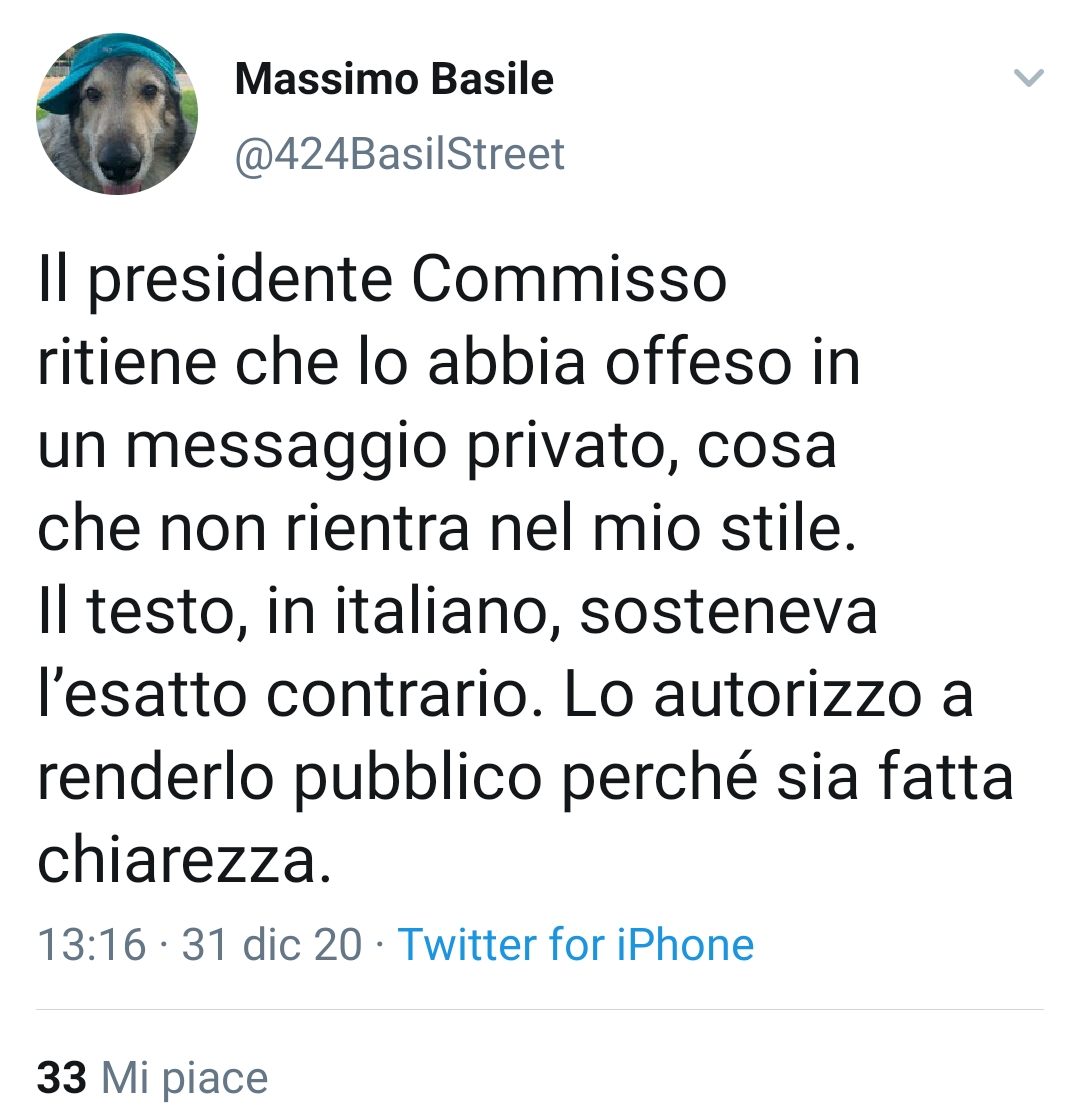Viewport: 1080px width, 1115px height.
Task: Open Massimo Basile's profile picture
Action: 117,114
